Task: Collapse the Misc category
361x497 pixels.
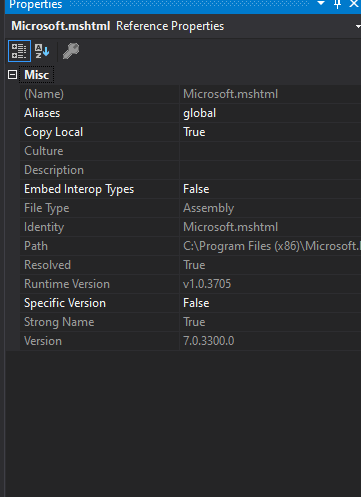Action: [x=12, y=74]
